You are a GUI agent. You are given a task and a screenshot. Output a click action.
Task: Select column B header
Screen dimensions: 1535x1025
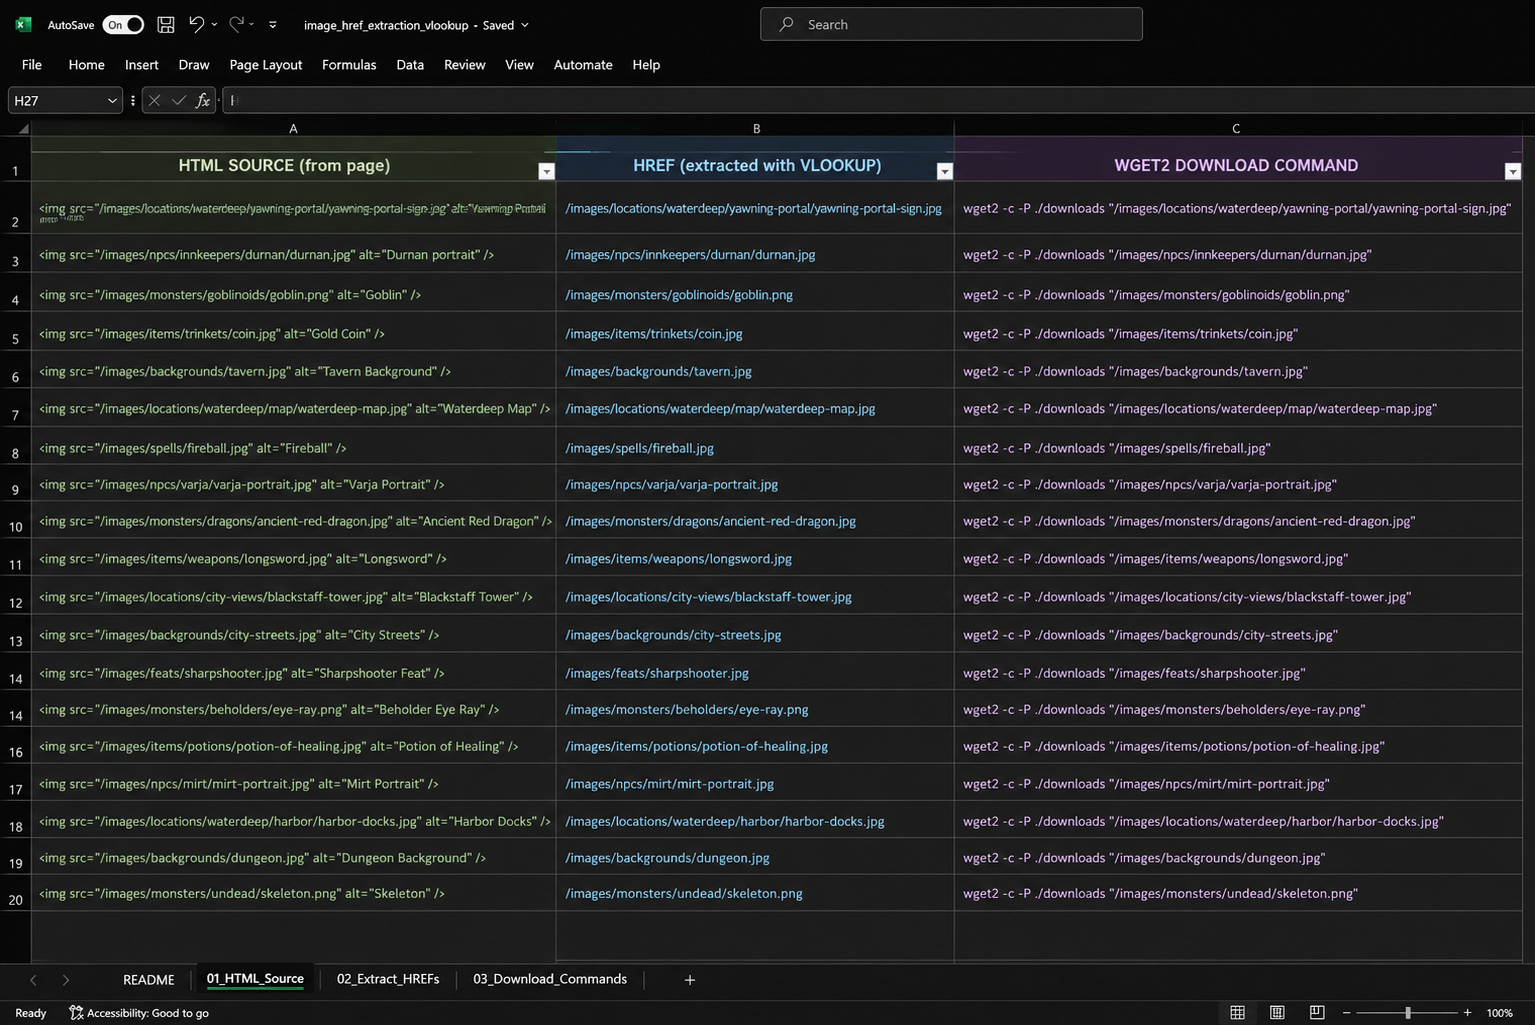[x=756, y=128]
